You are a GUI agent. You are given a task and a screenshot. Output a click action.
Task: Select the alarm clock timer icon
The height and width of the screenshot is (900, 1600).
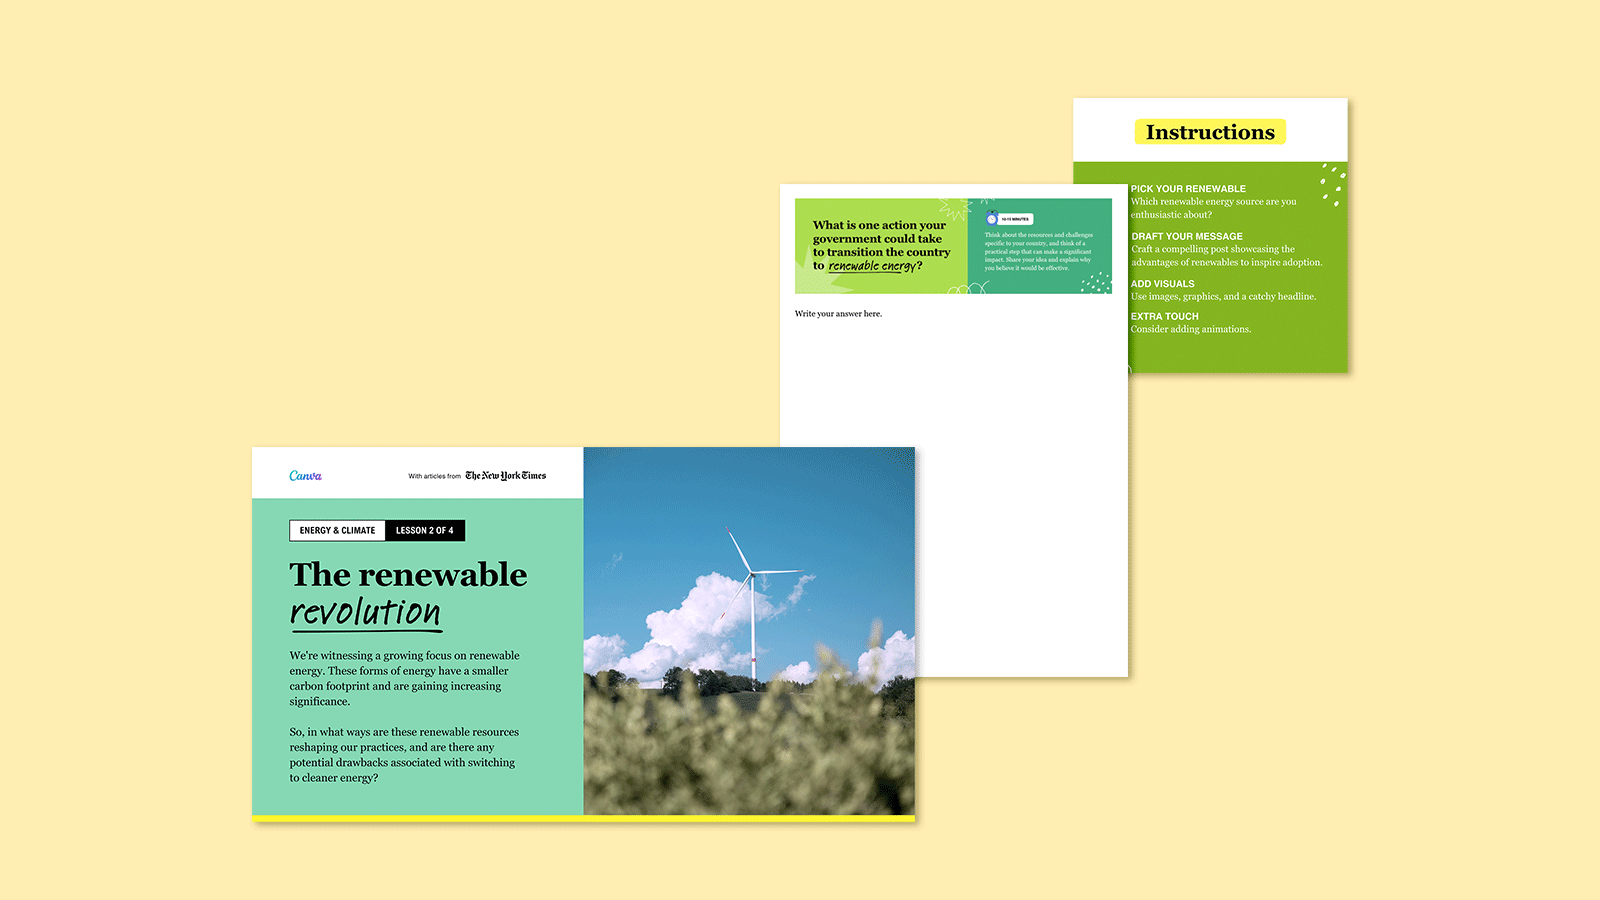pyautogui.click(x=991, y=219)
